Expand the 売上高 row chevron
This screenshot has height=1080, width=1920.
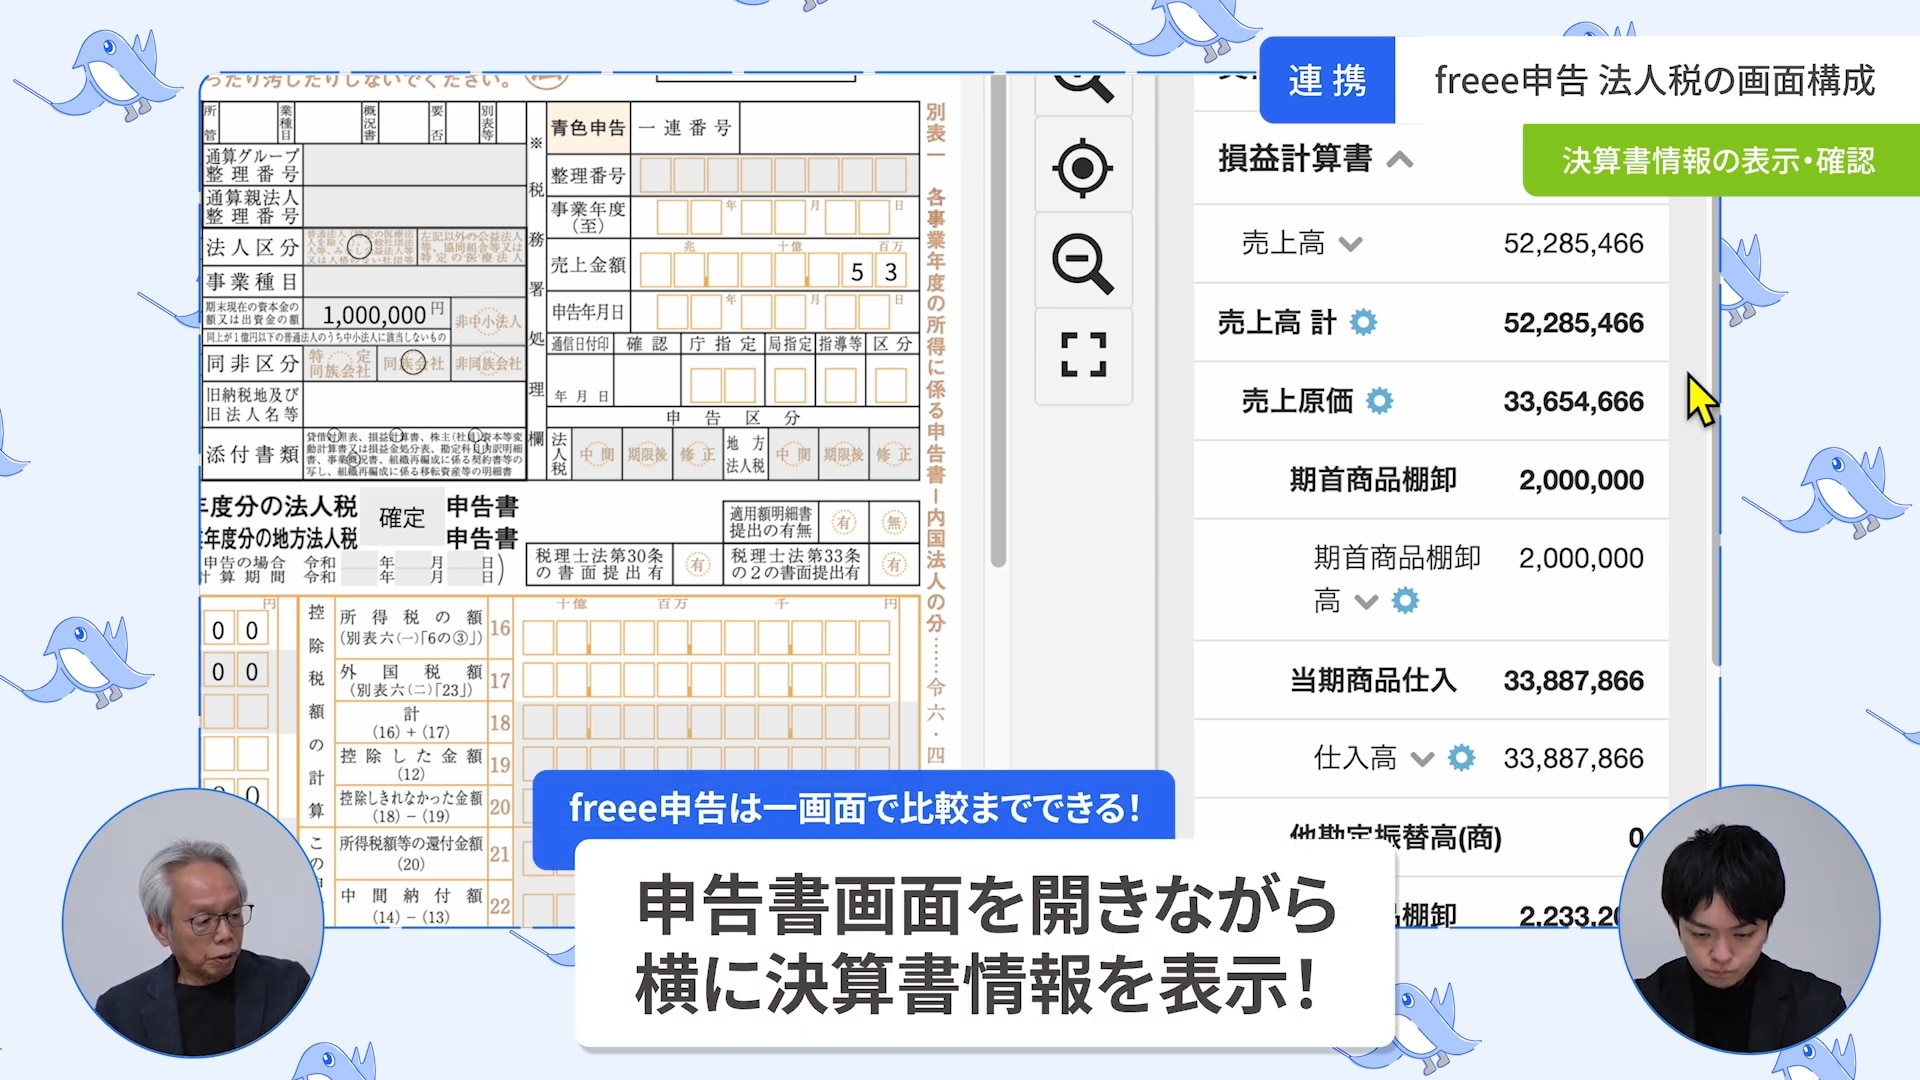pyautogui.click(x=1350, y=244)
